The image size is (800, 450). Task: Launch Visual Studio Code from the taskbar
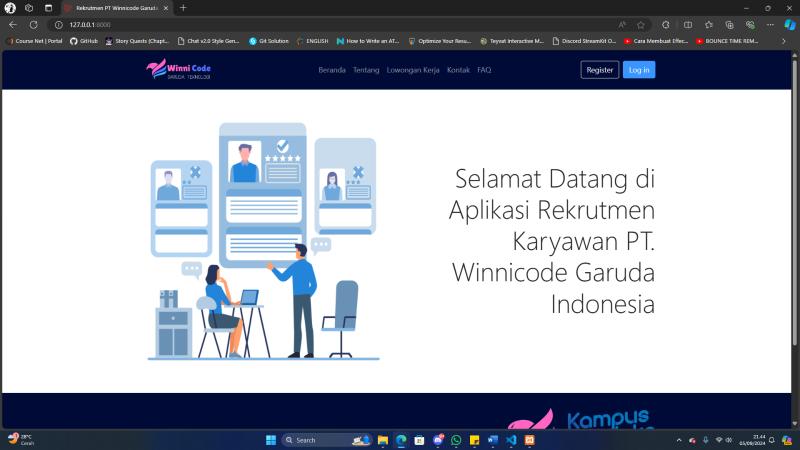[511, 440]
